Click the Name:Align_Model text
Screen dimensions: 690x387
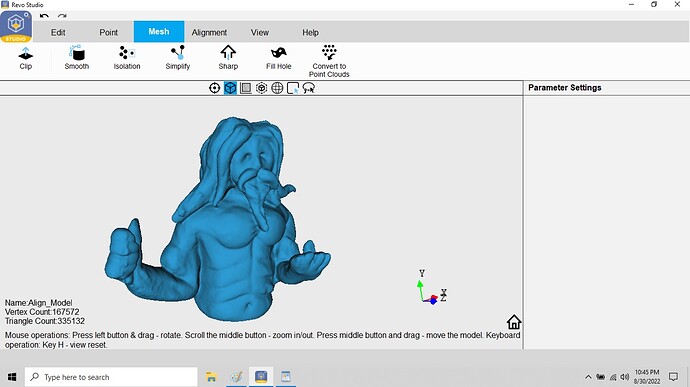pos(39,303)
